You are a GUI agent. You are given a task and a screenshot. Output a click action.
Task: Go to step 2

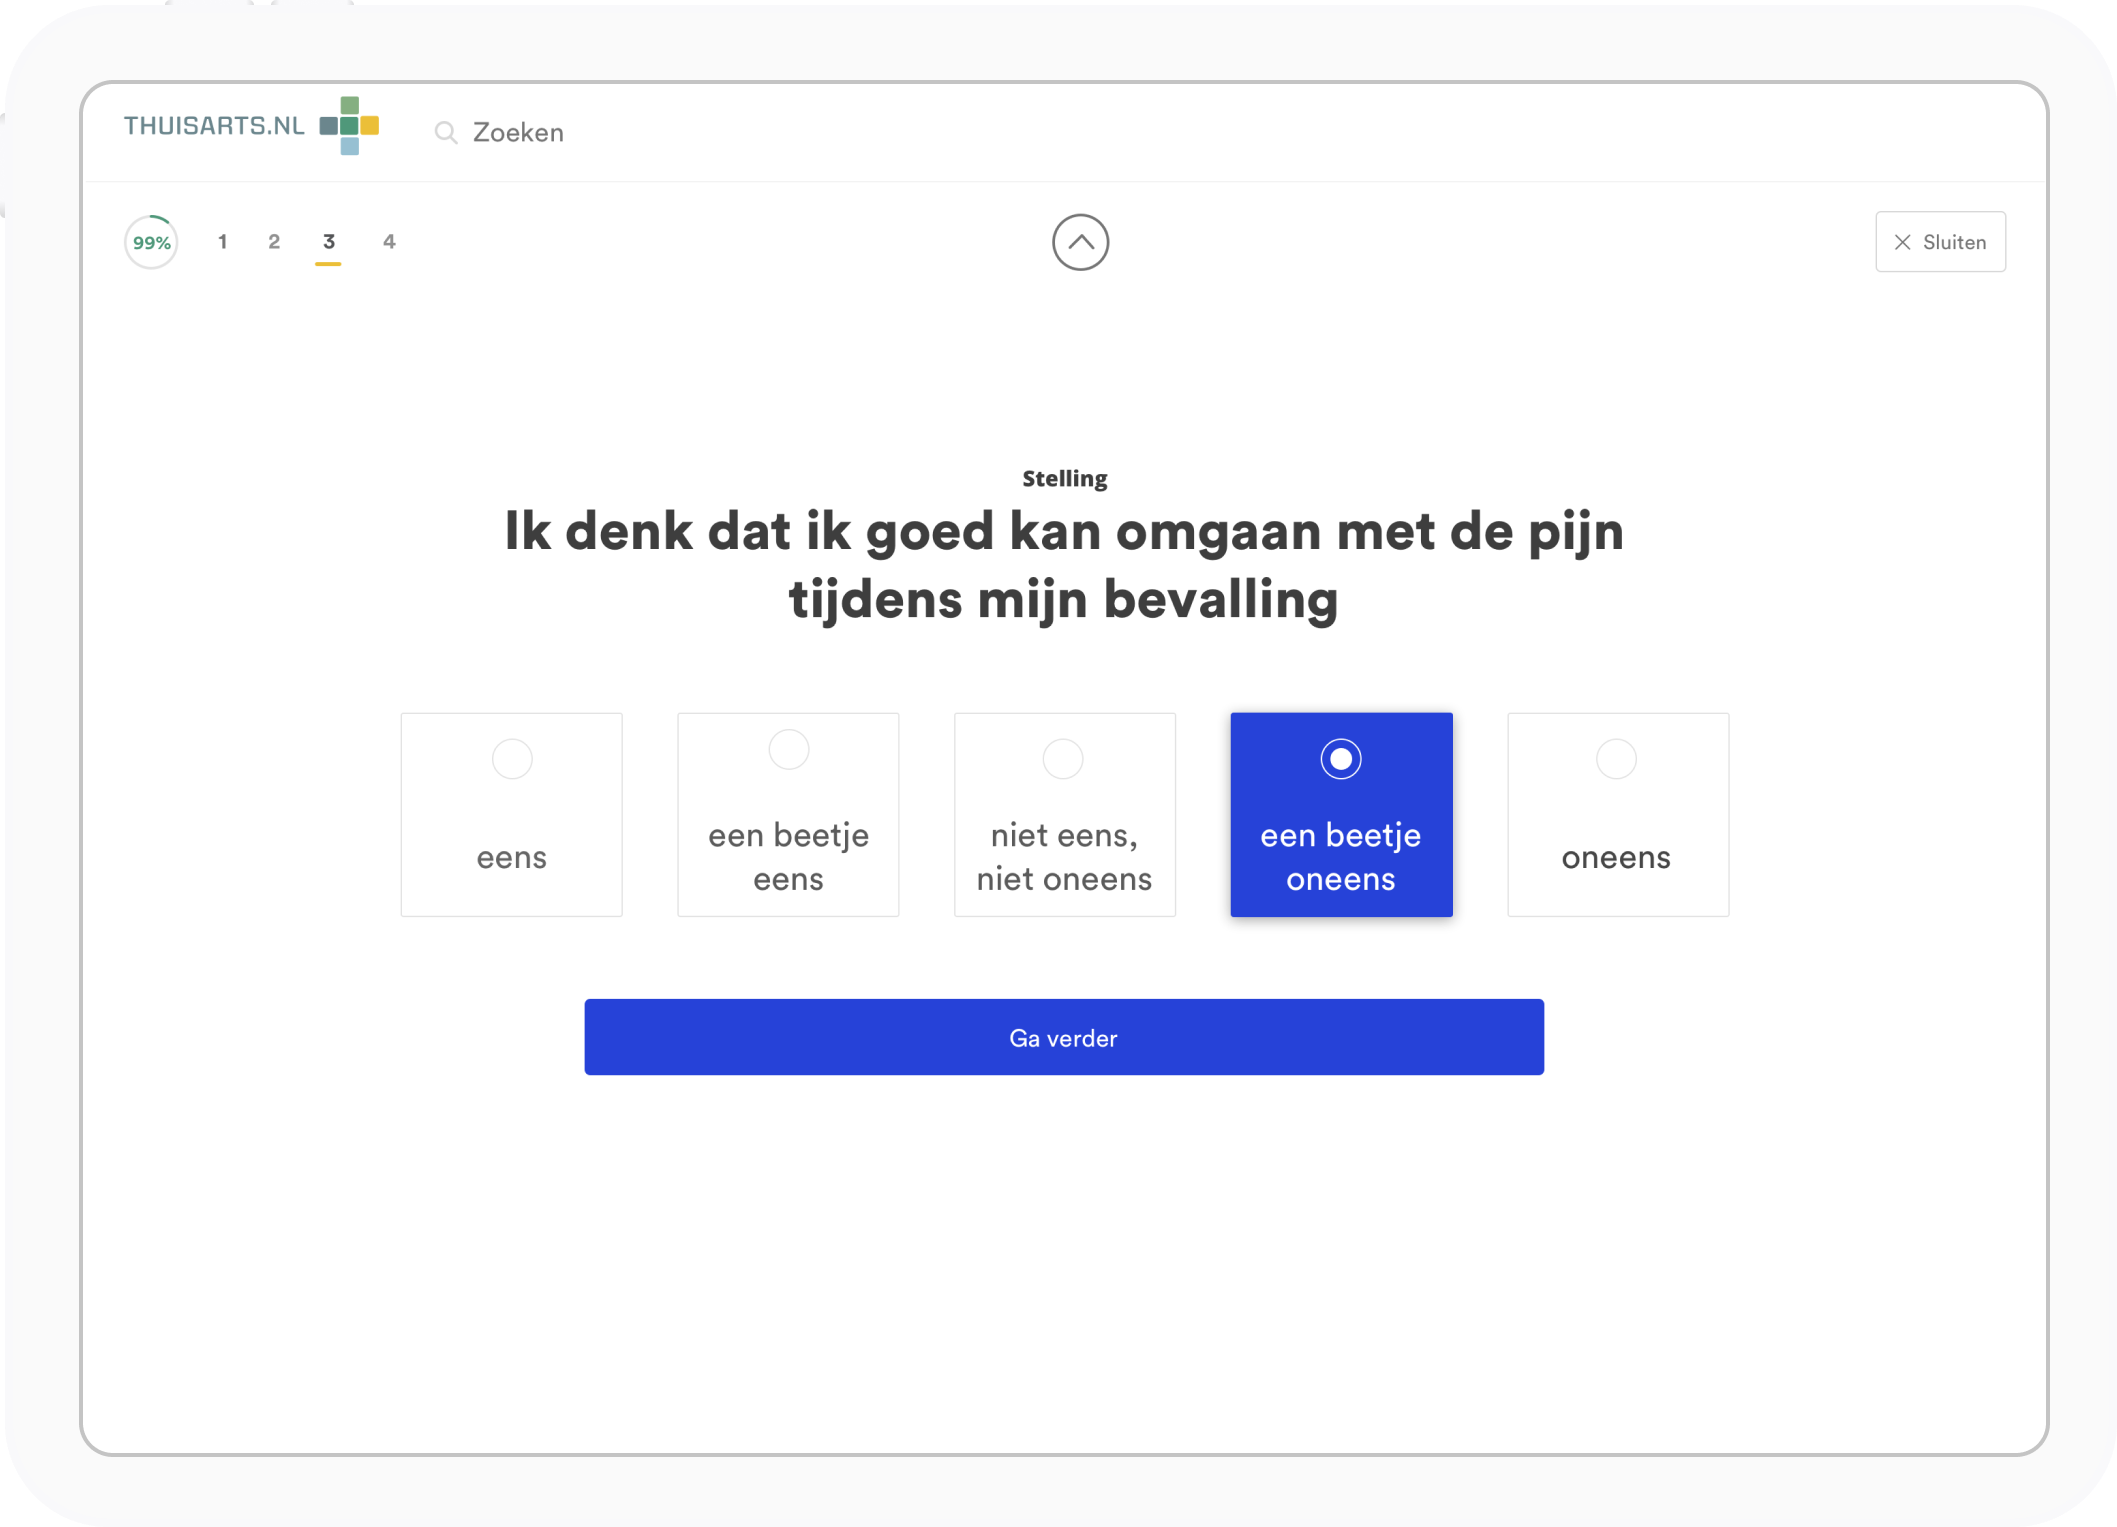274,242
